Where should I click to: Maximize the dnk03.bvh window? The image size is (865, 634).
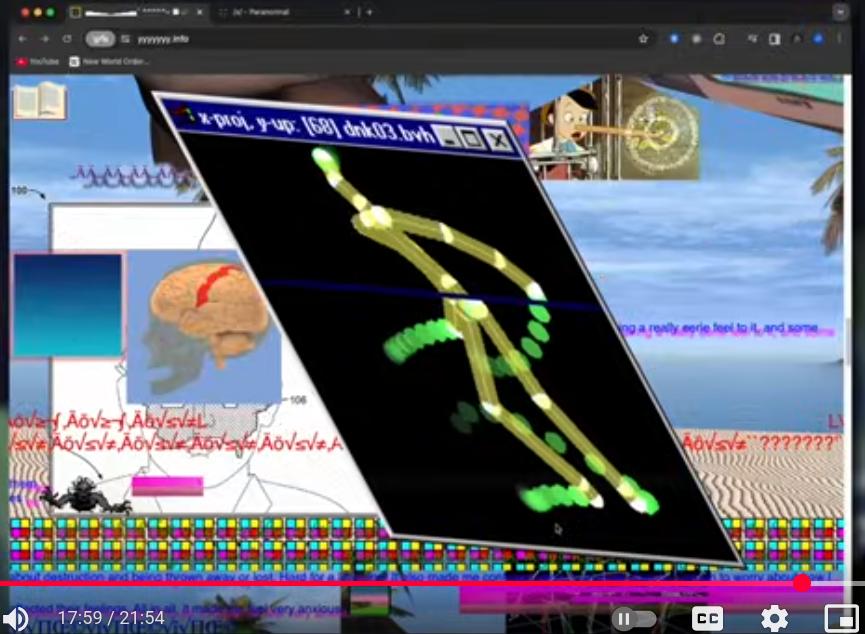(x=472, y=138)
